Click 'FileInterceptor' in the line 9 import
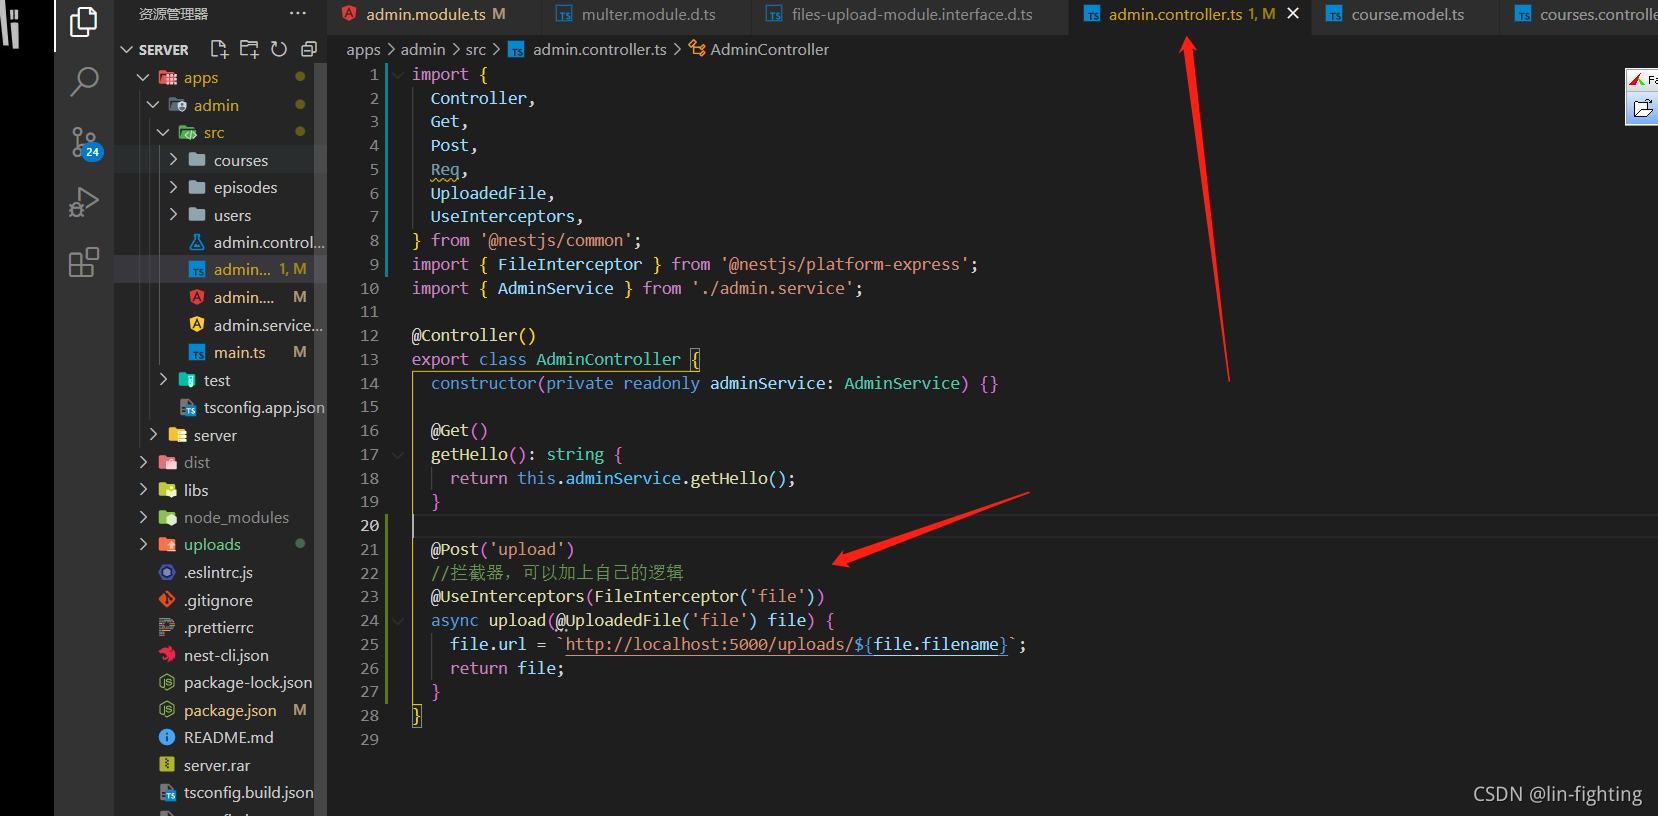Image resolution: width=1658 pixels, height=816 pixels. [x=570, y=264]
